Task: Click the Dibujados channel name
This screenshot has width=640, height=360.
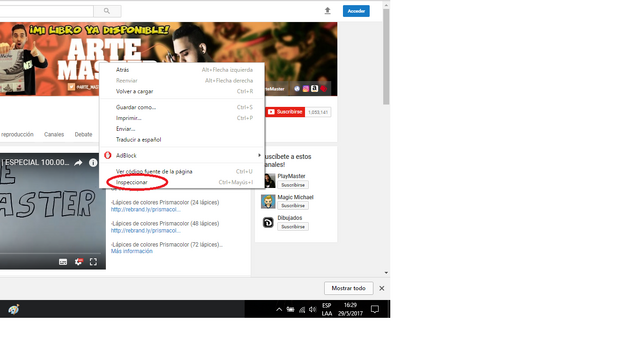Action: pos(290,218)
